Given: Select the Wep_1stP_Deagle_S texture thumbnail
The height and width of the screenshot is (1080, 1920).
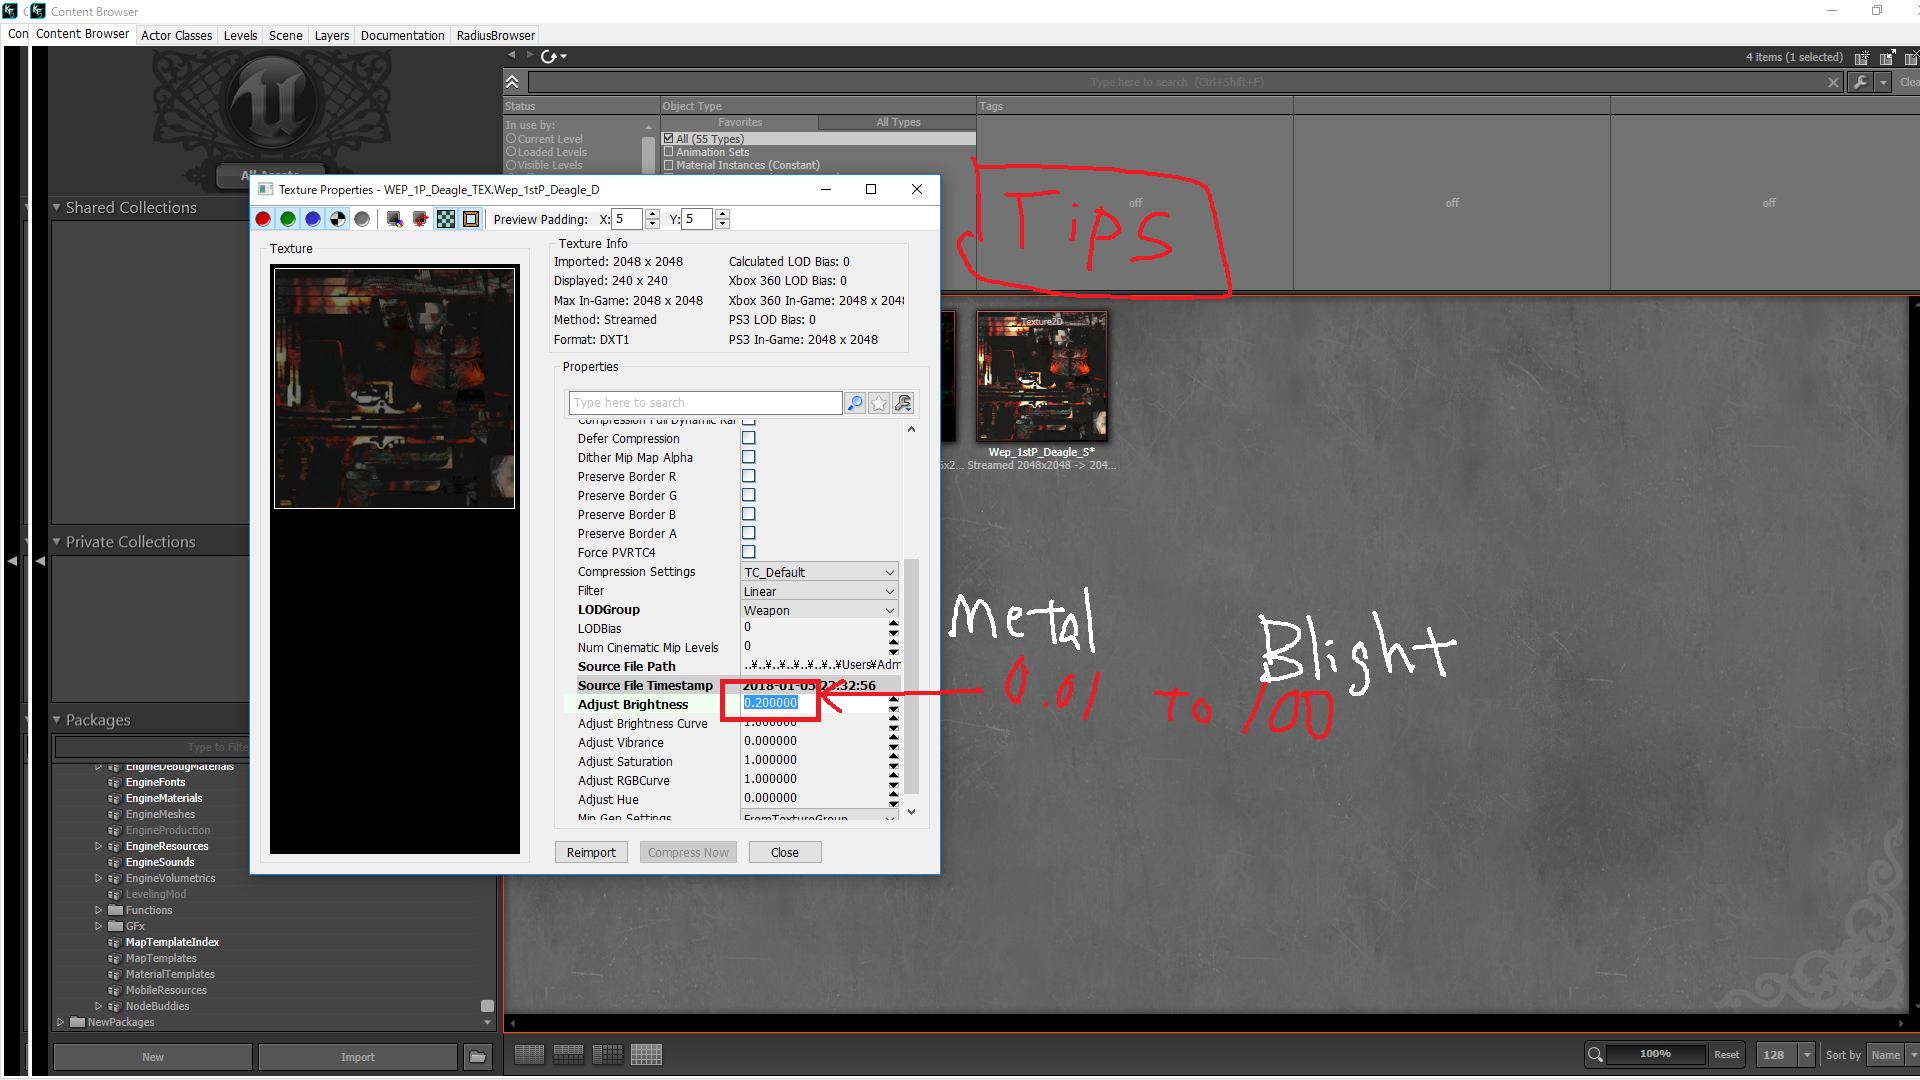Looking at the screenshot, I should pyautogui.click(x=1041, y=377).
